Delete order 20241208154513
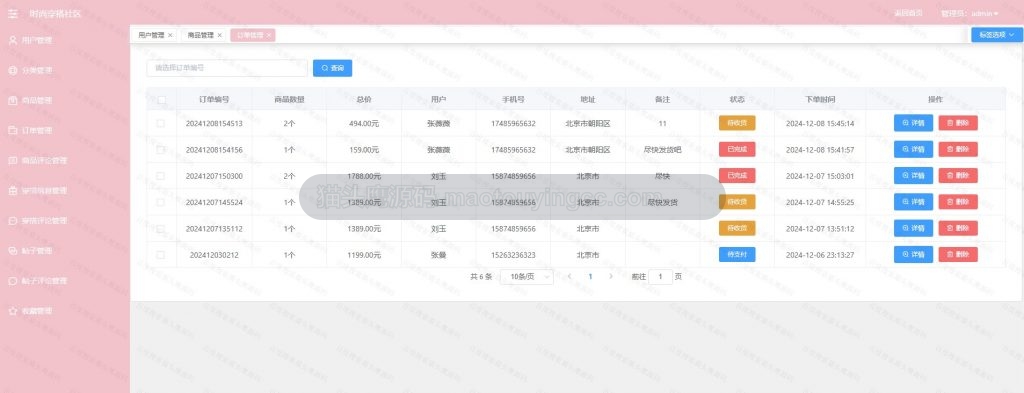This screenshot has height=393, width=1024. click(x=958, y=123)
